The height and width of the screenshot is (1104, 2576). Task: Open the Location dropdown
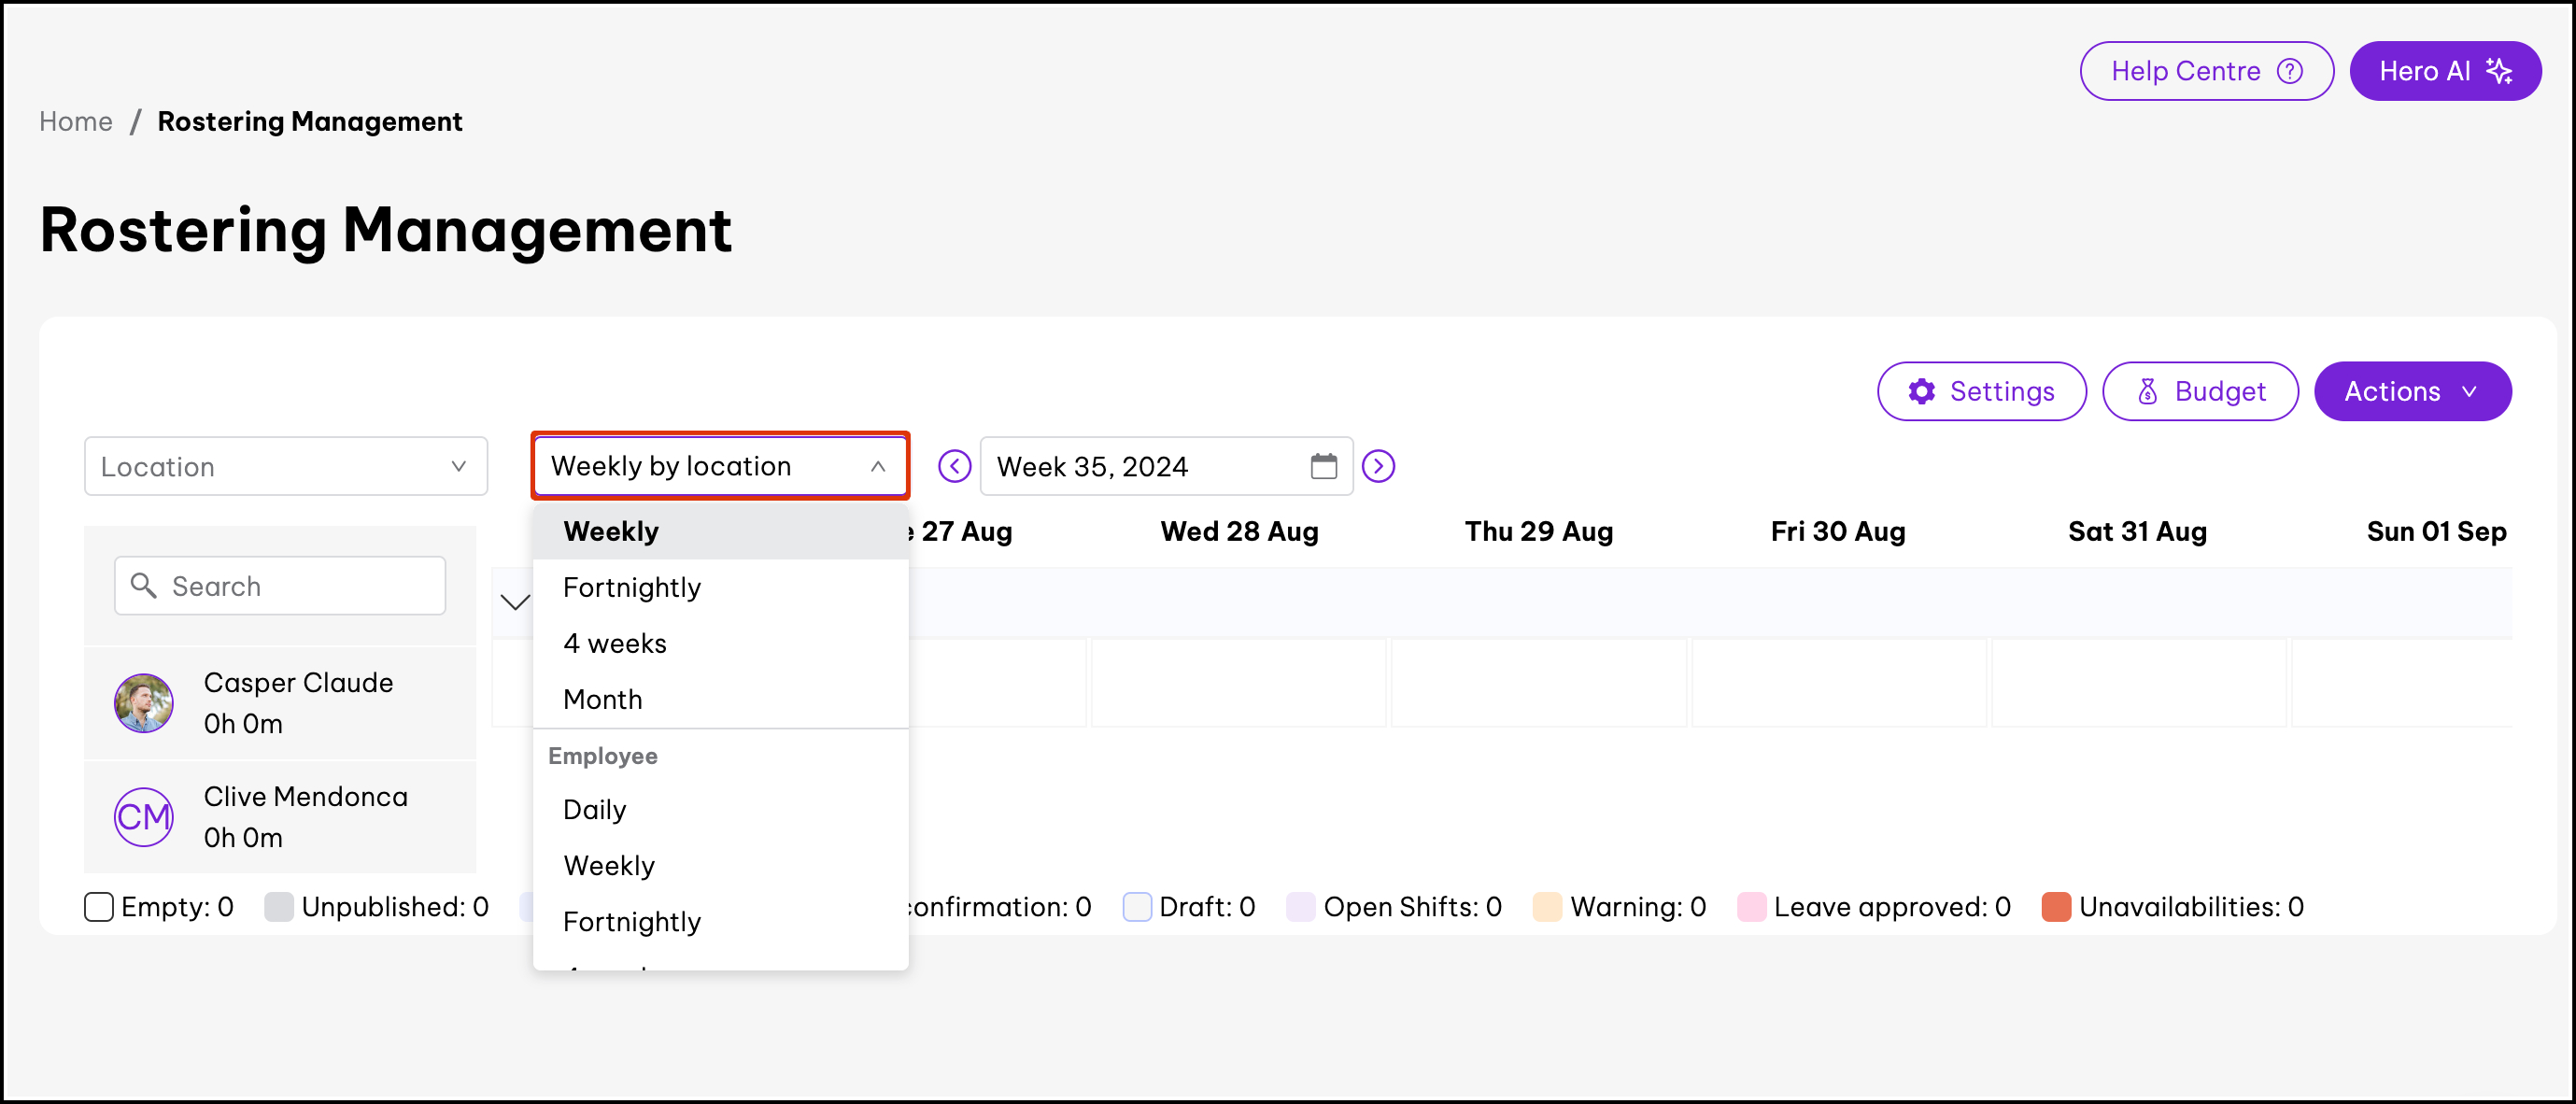coord(285,466)
